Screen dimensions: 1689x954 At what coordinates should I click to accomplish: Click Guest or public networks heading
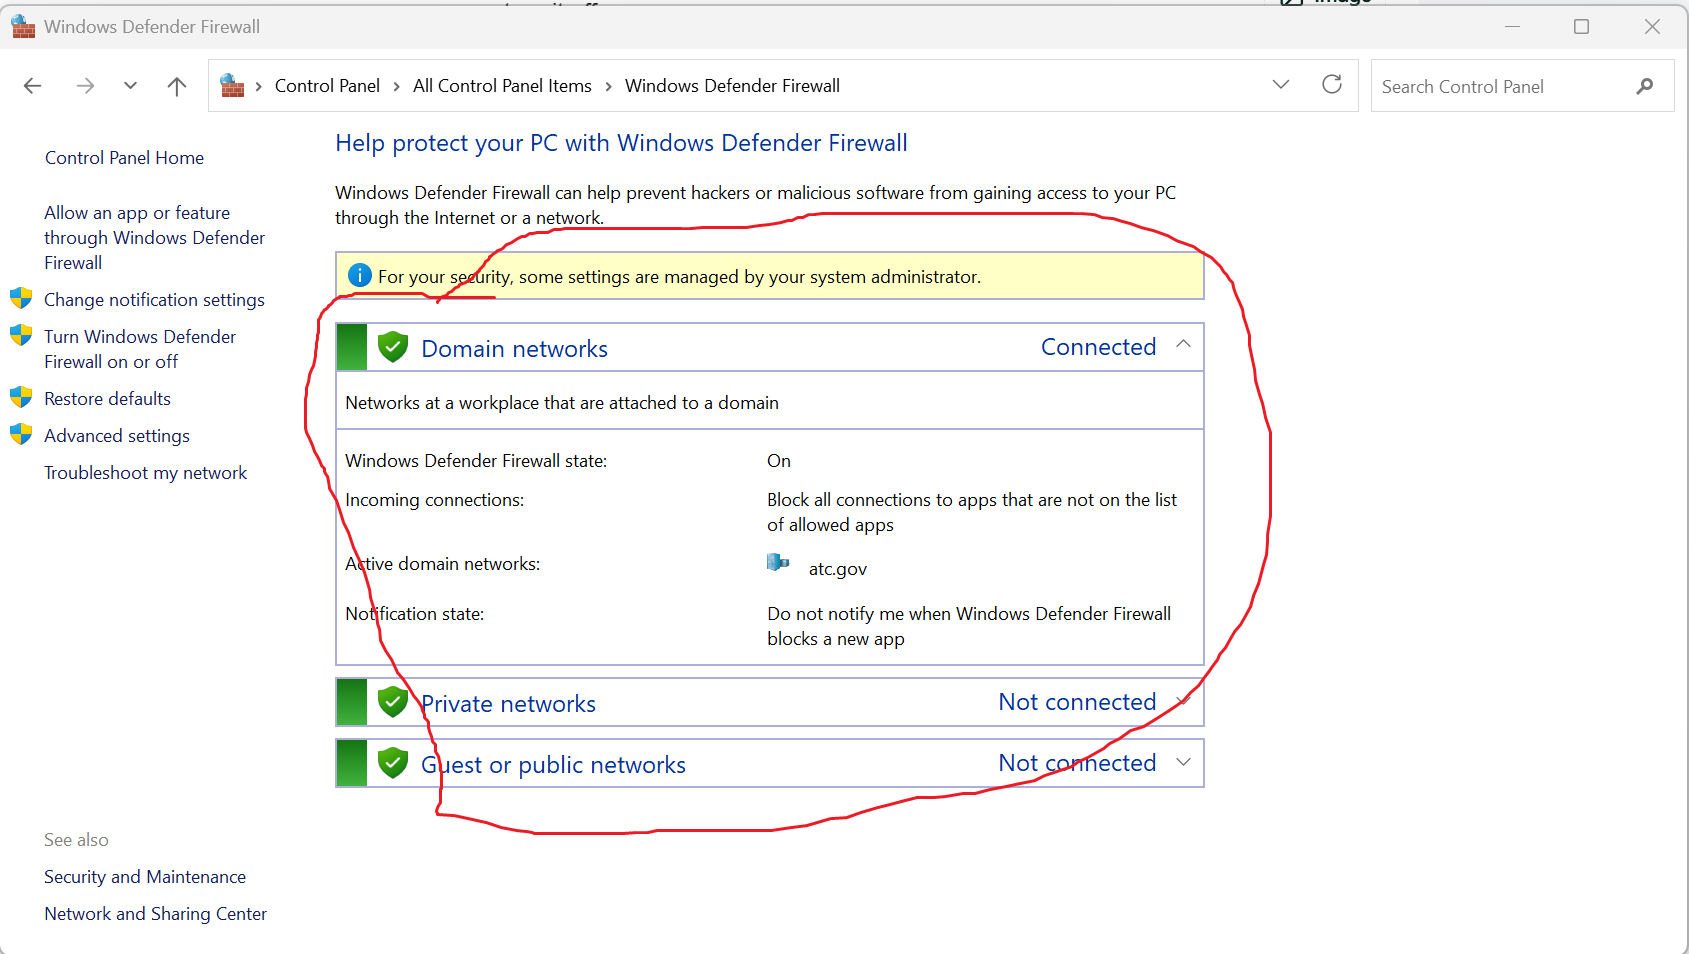click(553, 765)
